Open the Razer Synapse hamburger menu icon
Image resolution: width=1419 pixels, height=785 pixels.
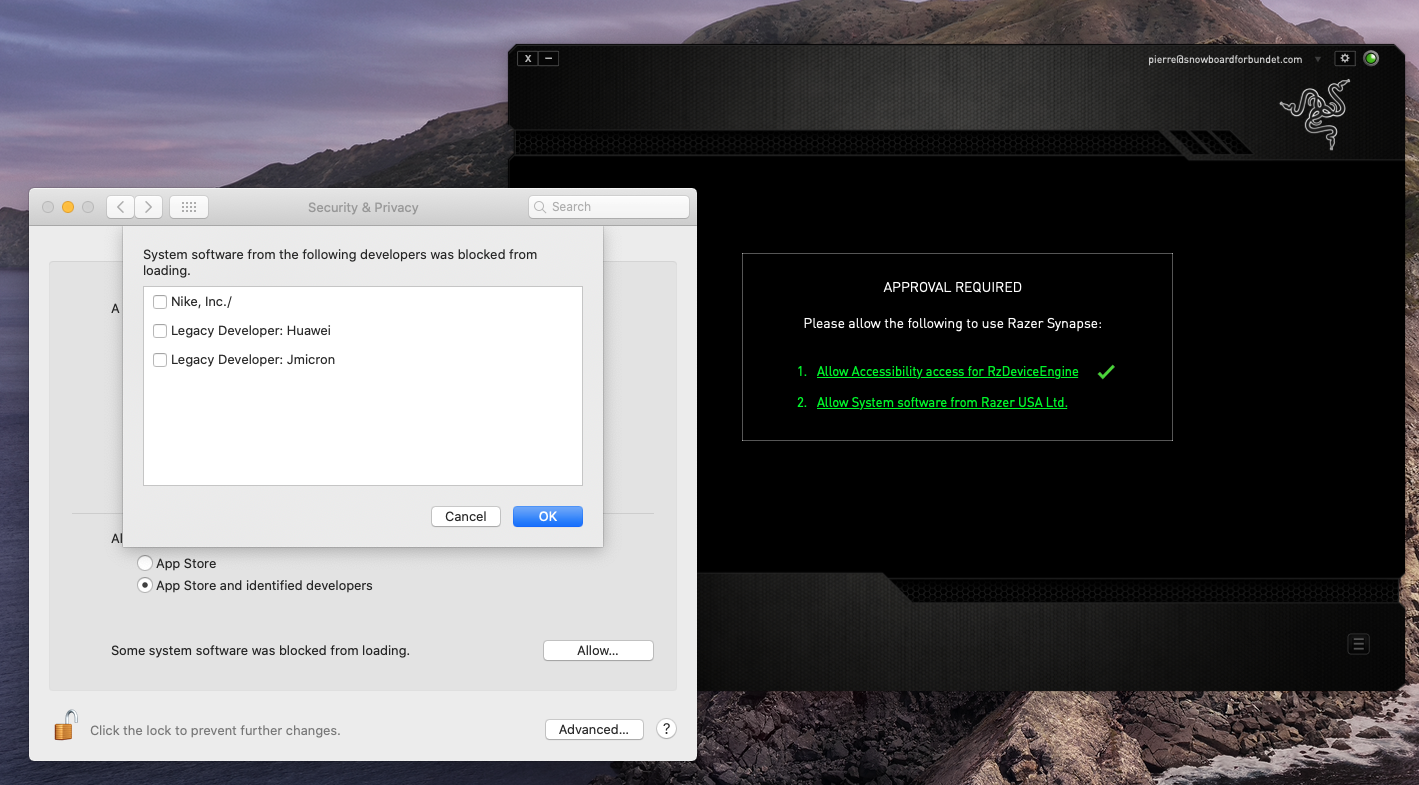pyautogui.click(x=1358, y=644)
